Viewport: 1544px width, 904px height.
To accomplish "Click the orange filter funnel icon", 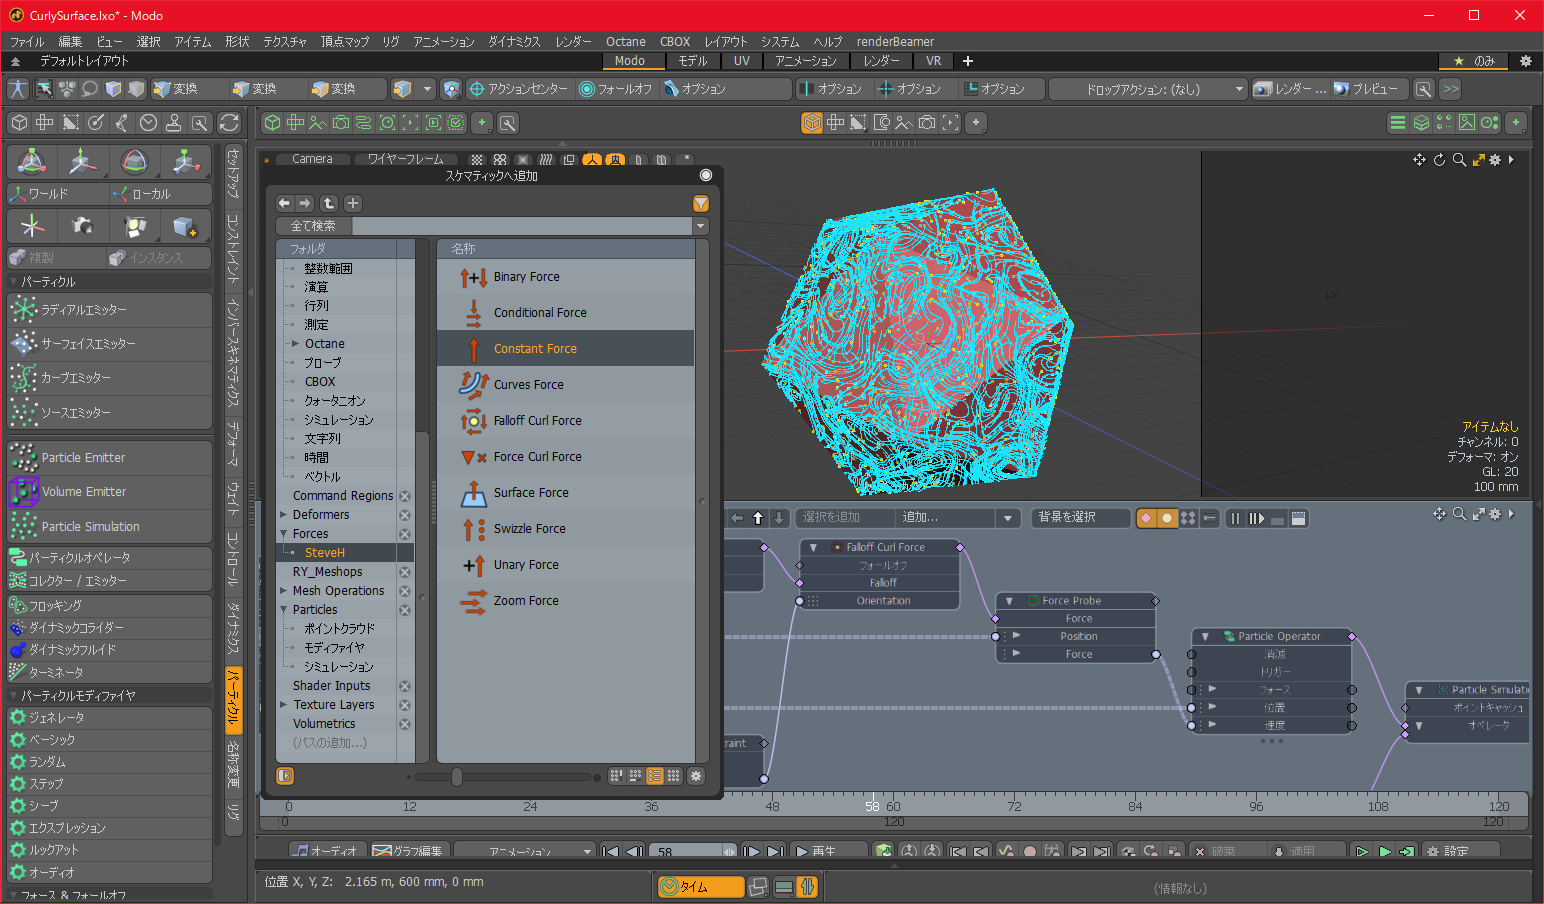I will click(701, 203).
